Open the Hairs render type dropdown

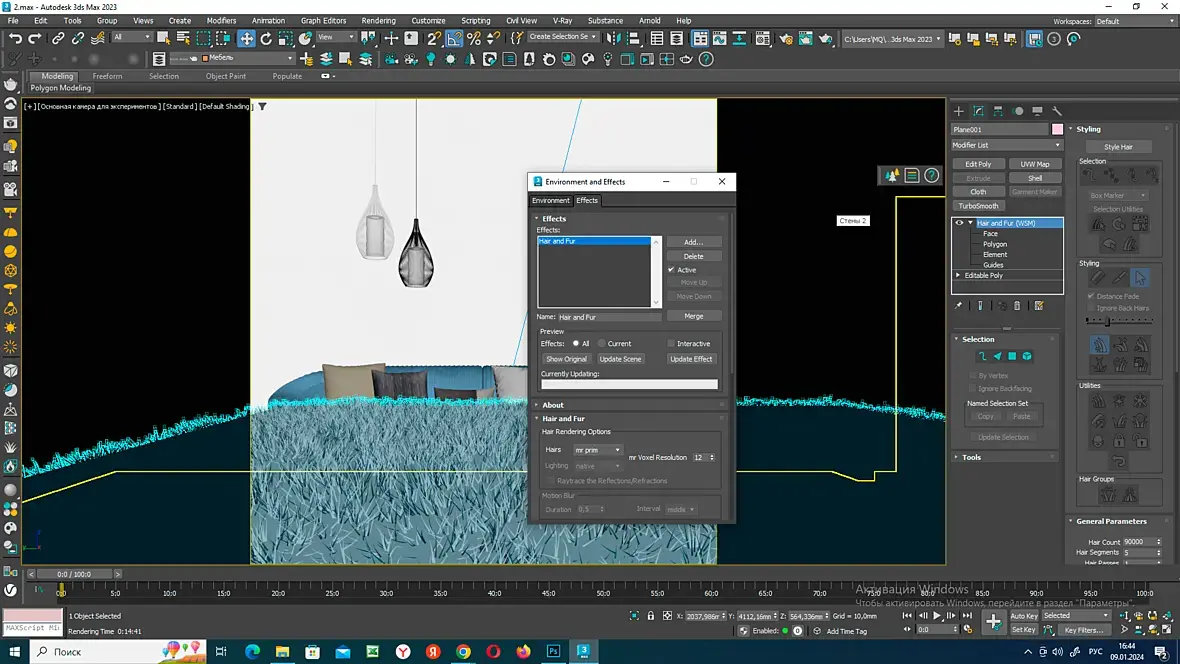click(597, 450)
